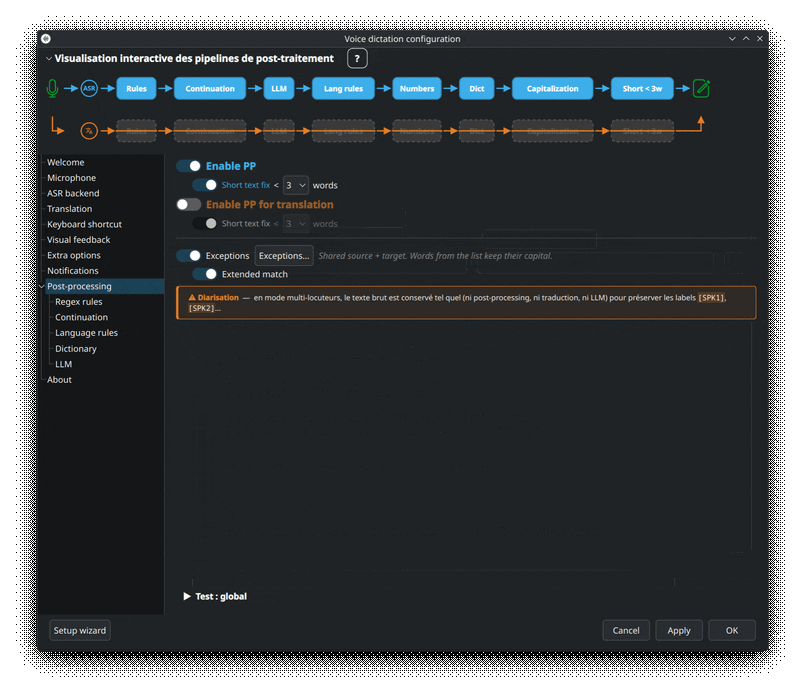Click the Cancel button
The width and height of the screenshot is (805, 695).
[626, 630]
